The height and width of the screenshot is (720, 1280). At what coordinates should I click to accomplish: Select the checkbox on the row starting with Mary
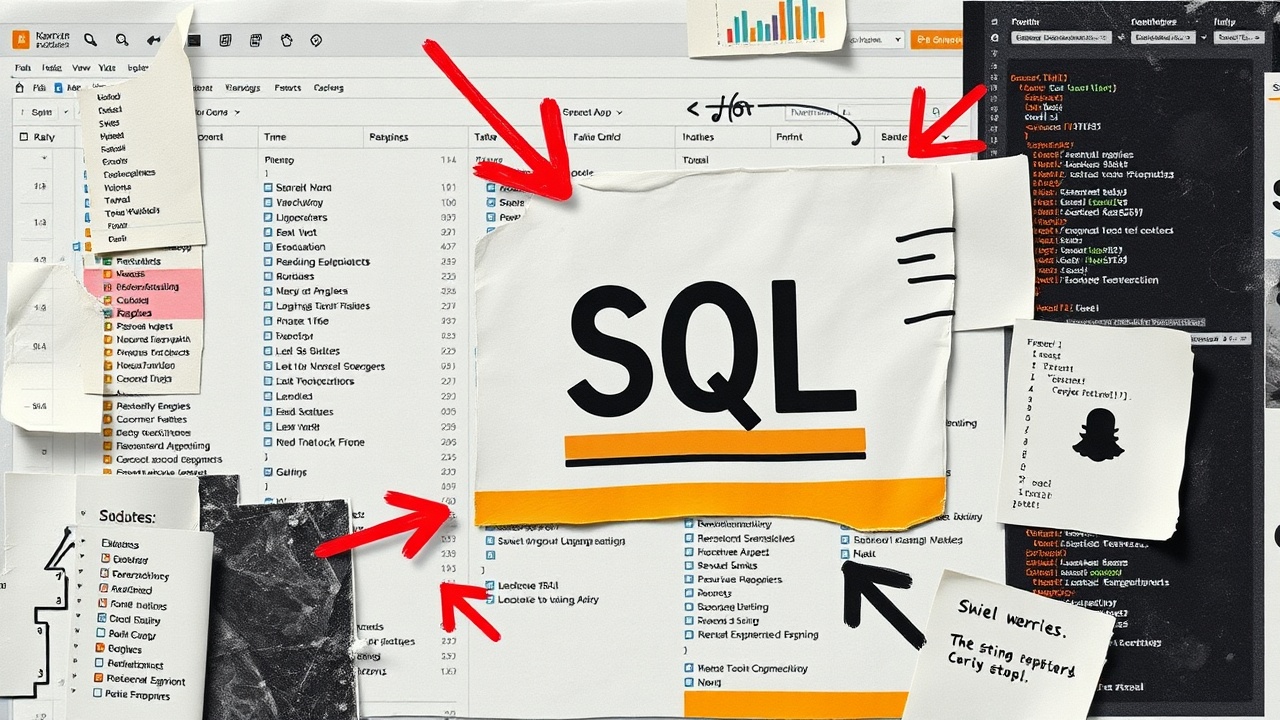[x=268, y=291]
